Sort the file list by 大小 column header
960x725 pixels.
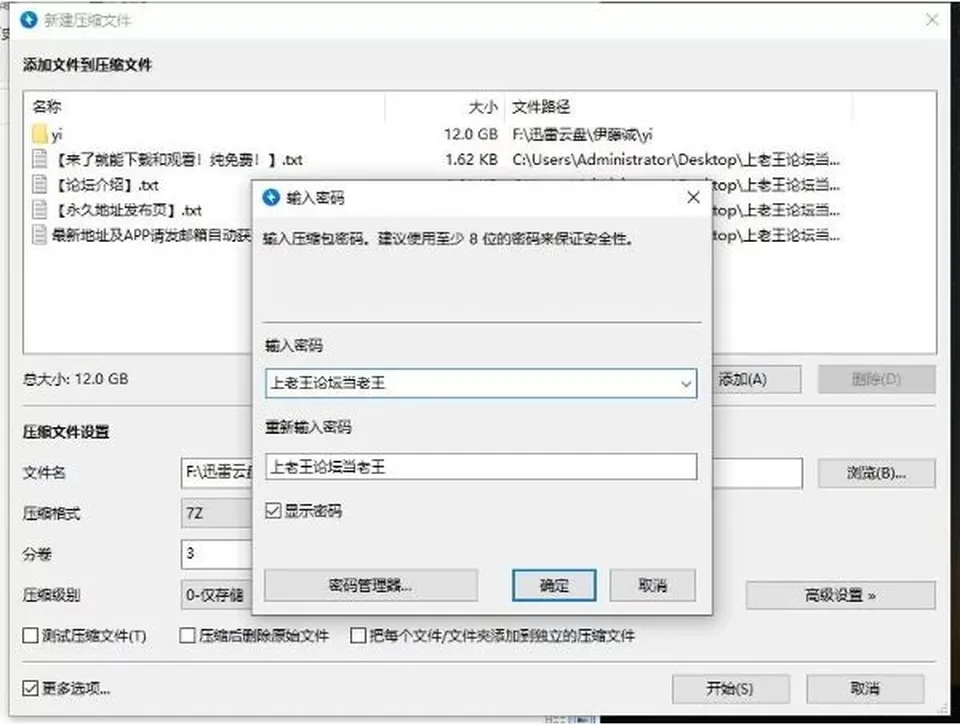(x=482, y=107)
